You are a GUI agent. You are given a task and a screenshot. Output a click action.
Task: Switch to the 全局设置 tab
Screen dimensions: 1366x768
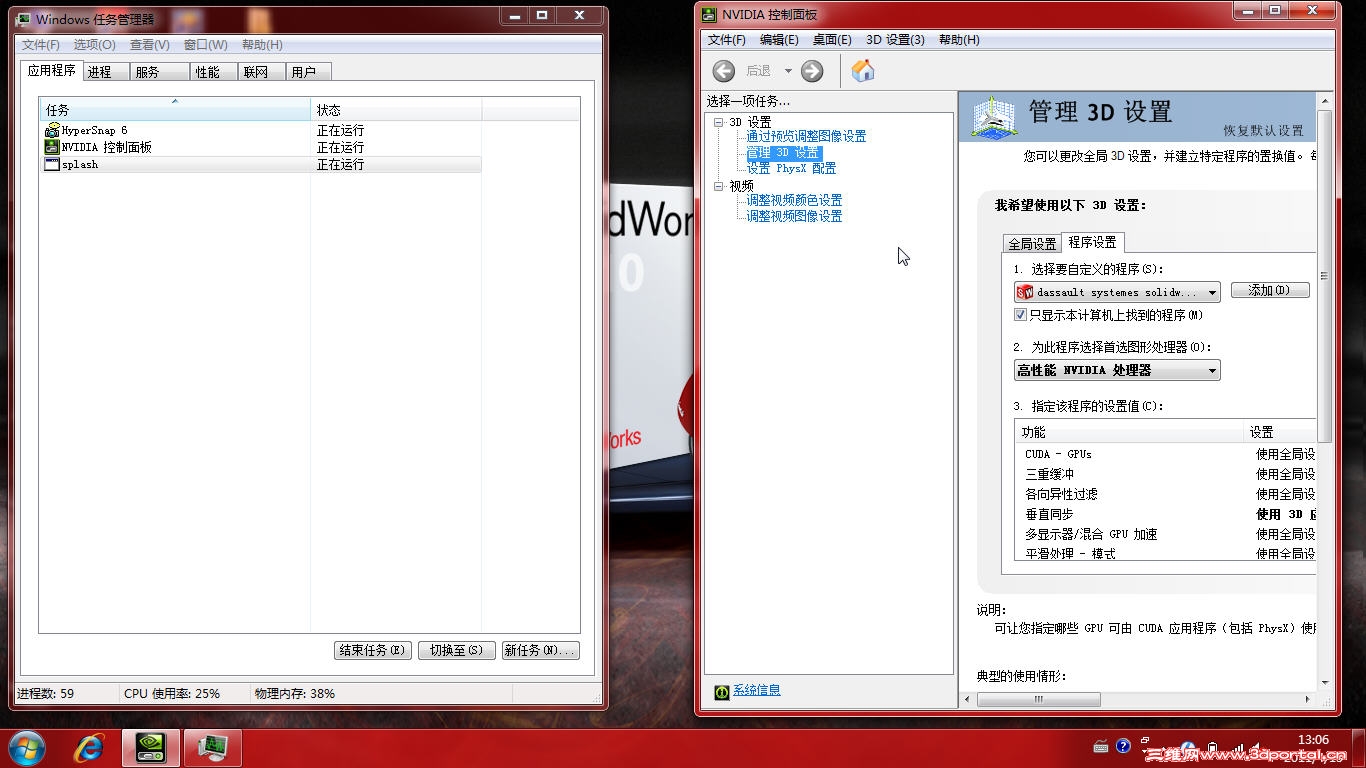1032,244
